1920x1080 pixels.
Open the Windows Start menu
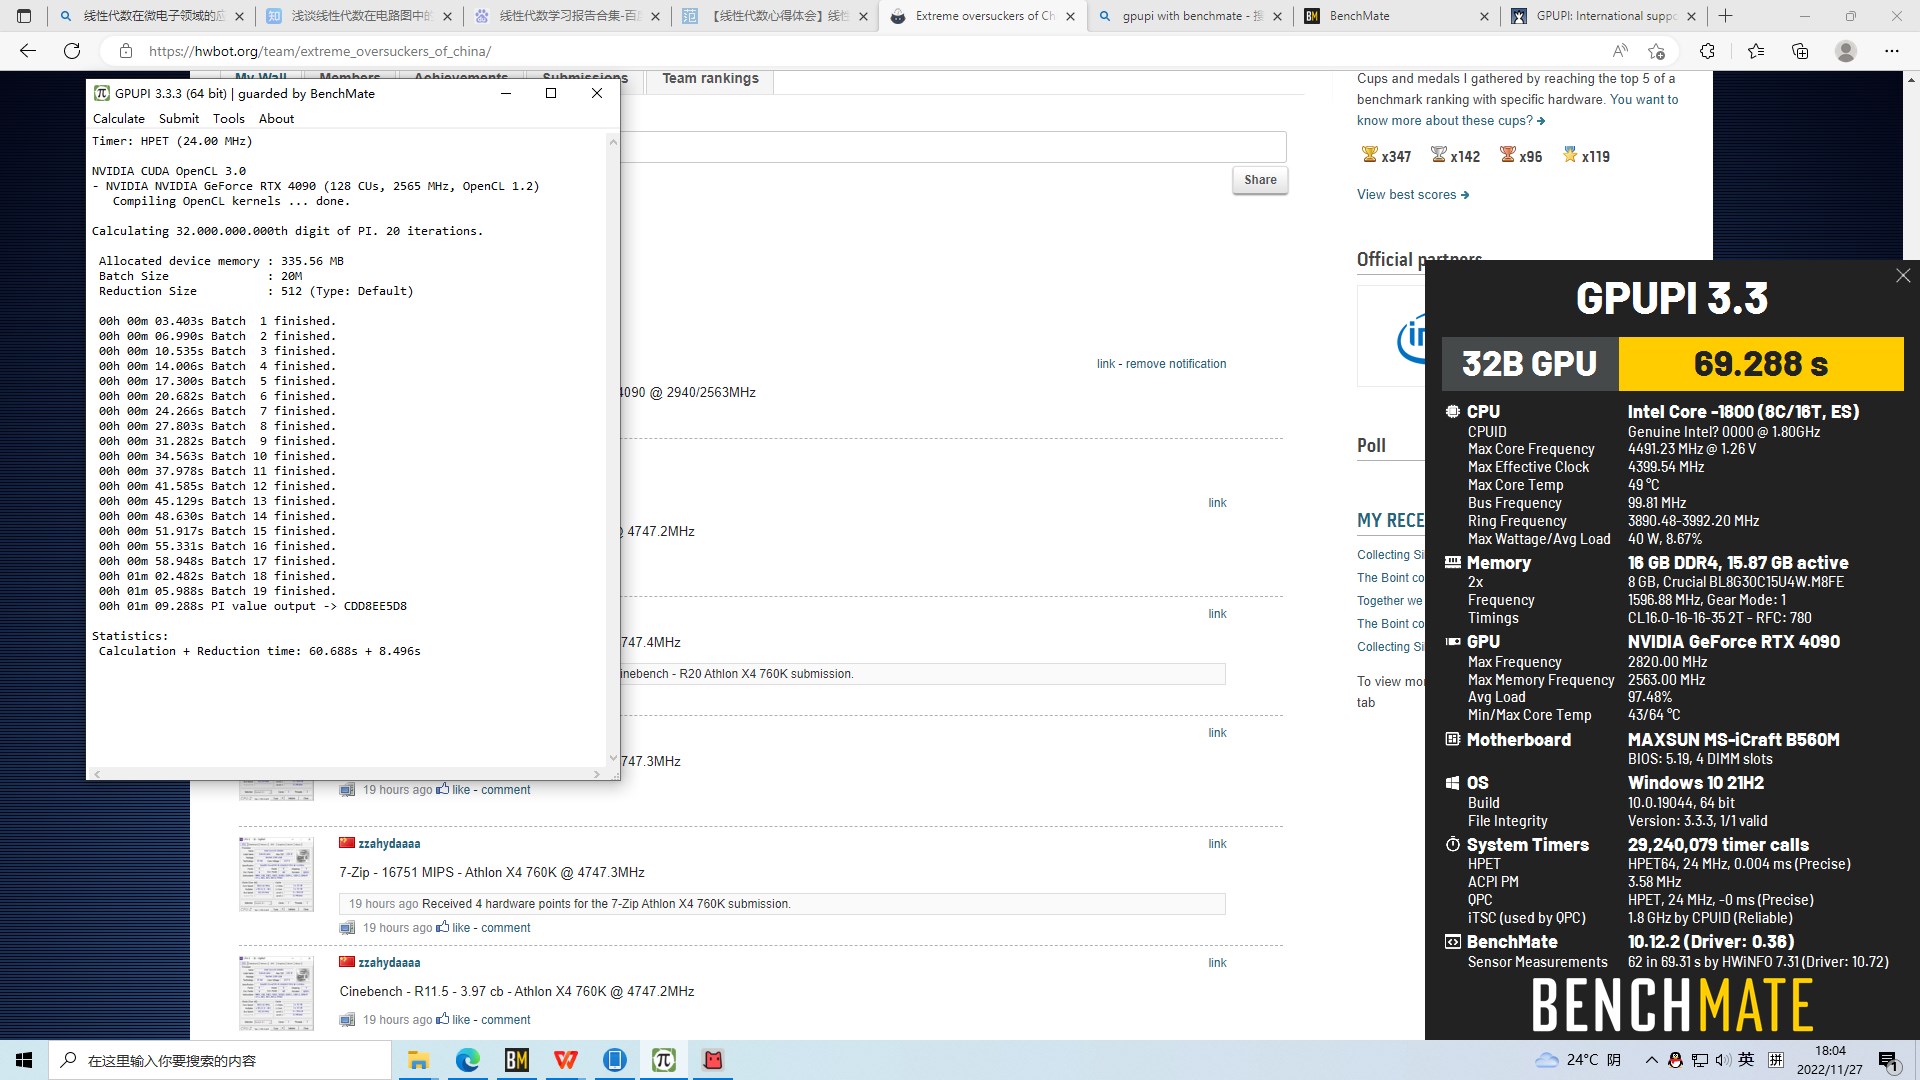tap(24, 1060)
